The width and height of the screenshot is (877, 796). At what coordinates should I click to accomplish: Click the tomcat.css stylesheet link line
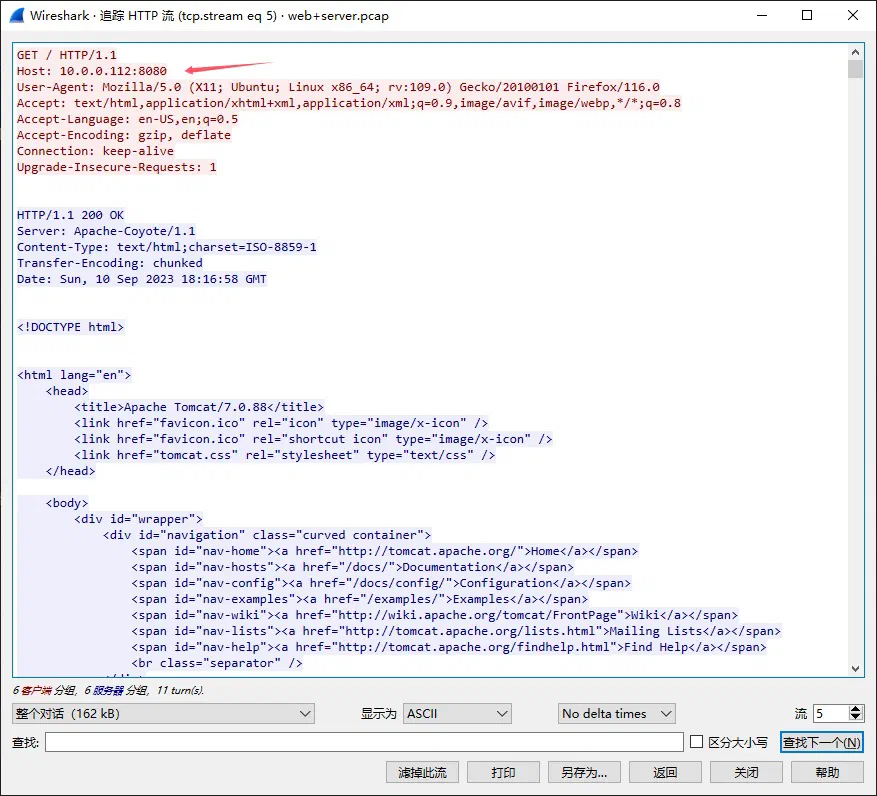(x=285, y=455)
